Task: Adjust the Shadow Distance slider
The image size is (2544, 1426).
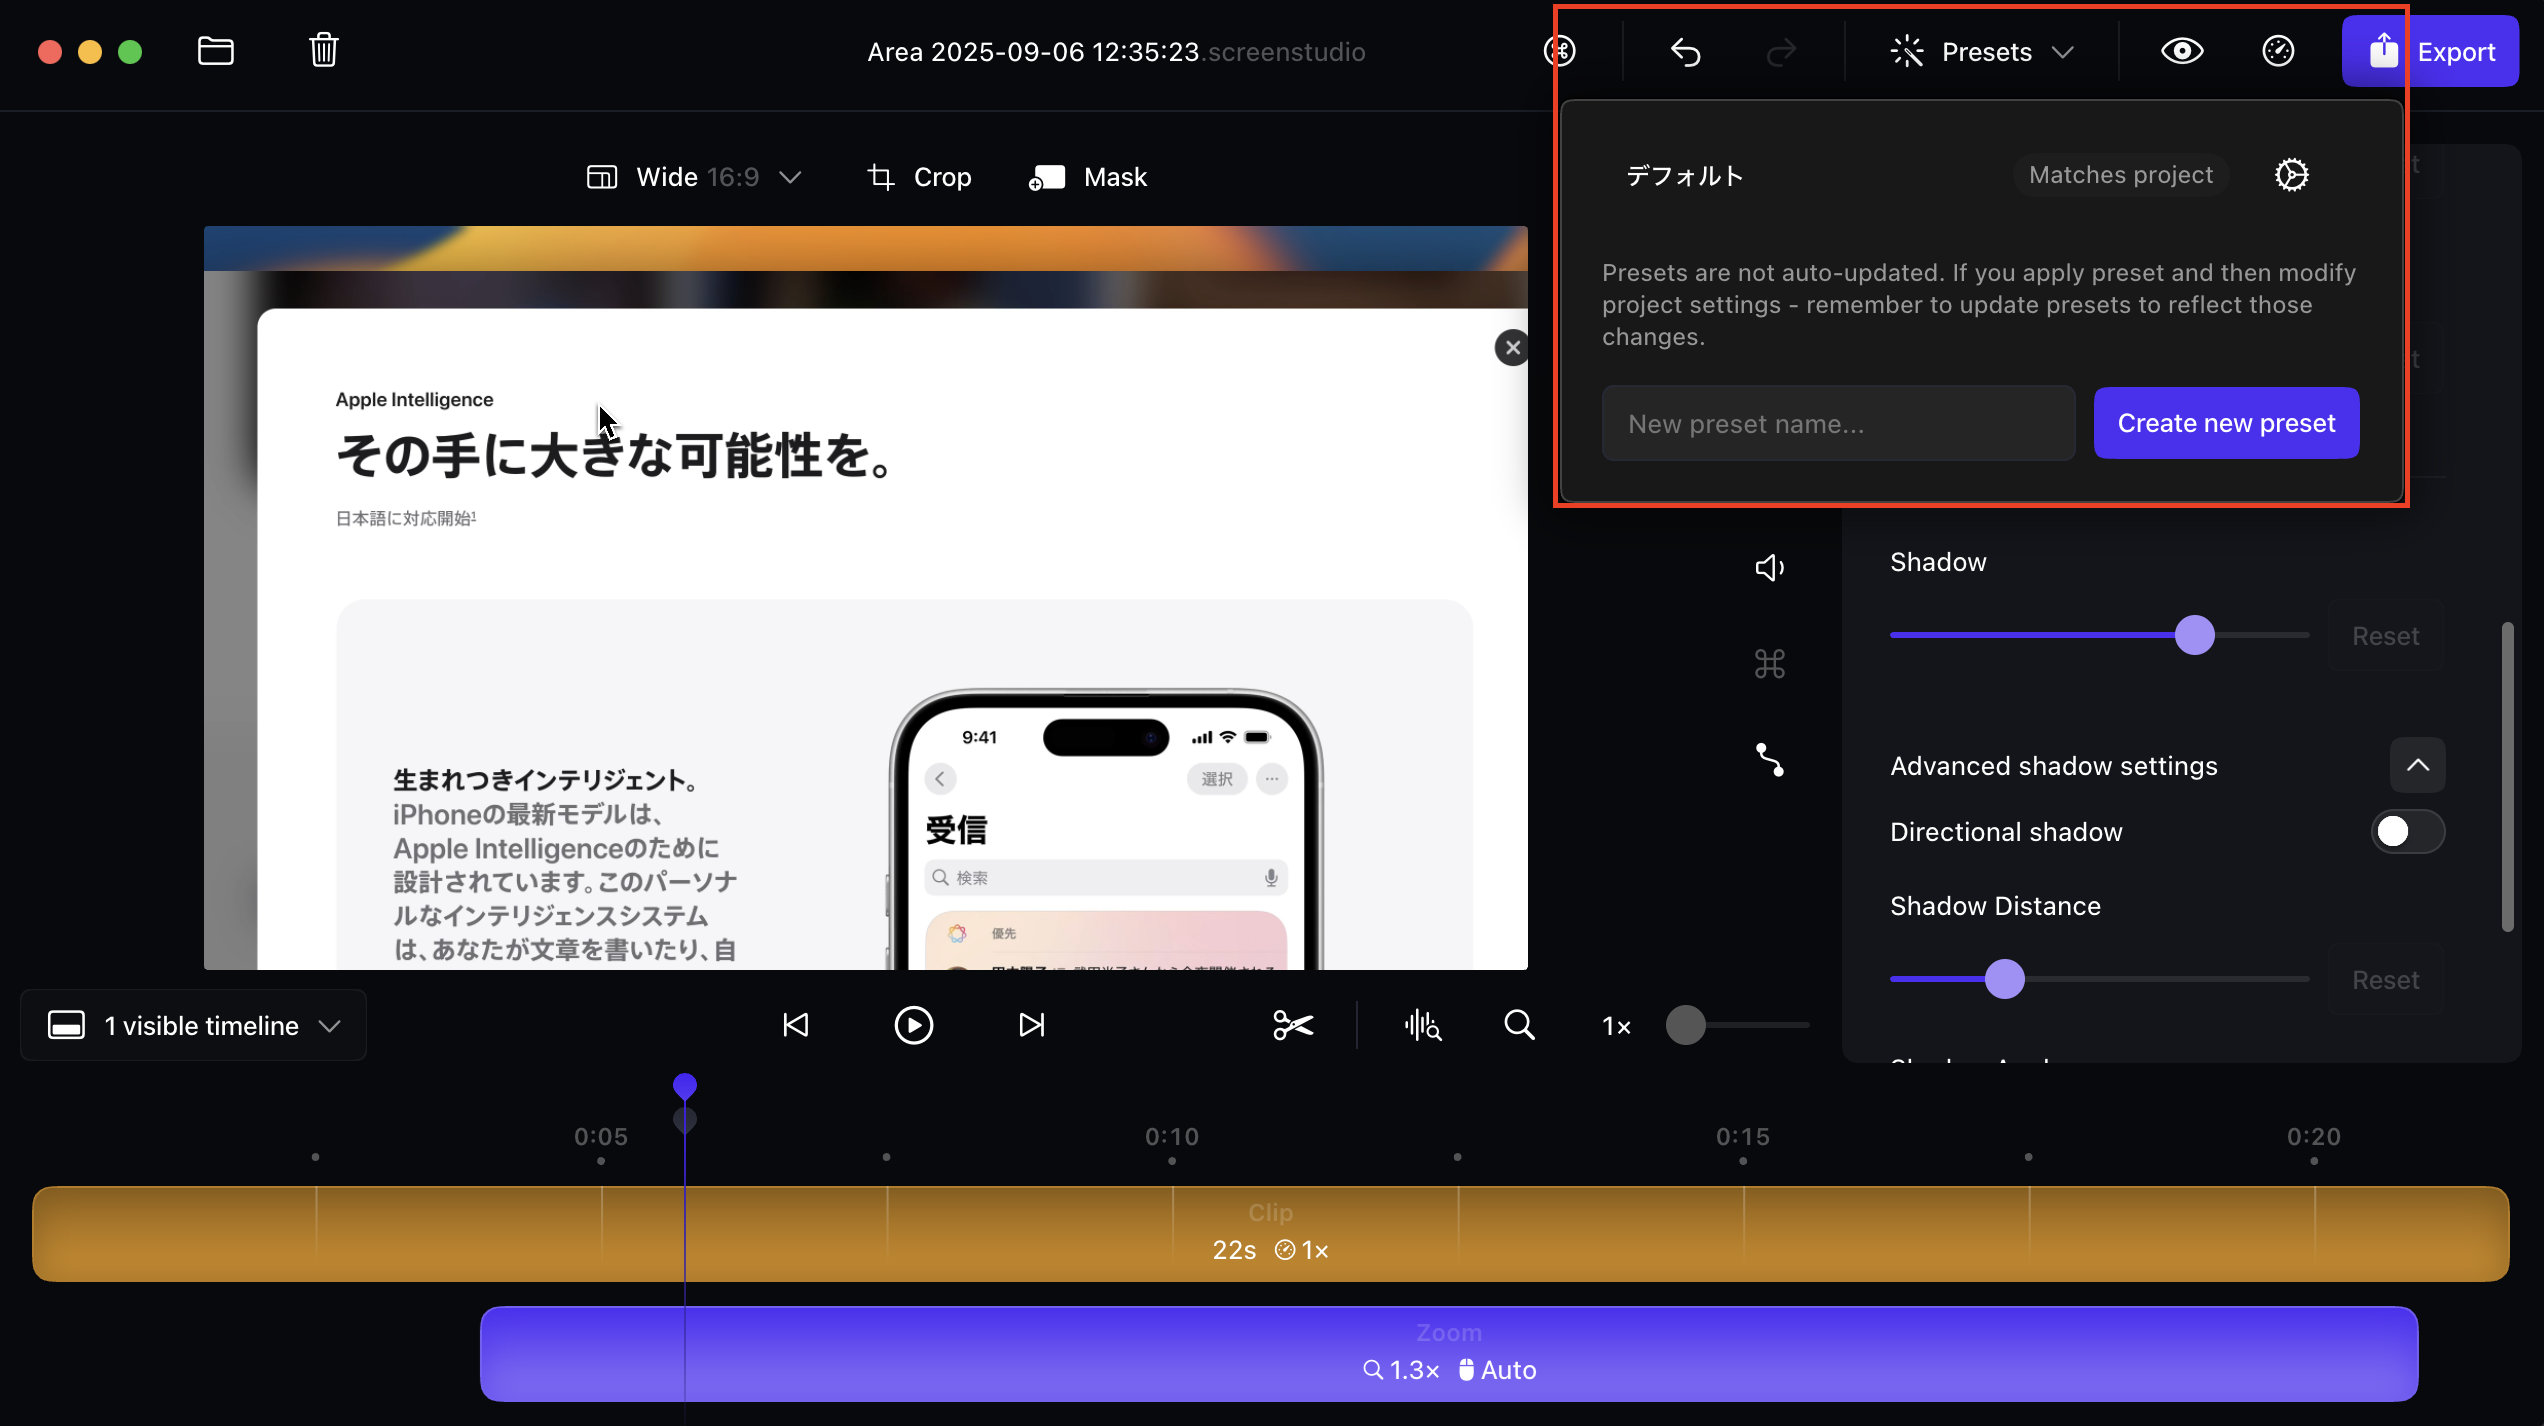Action: 2004,979
